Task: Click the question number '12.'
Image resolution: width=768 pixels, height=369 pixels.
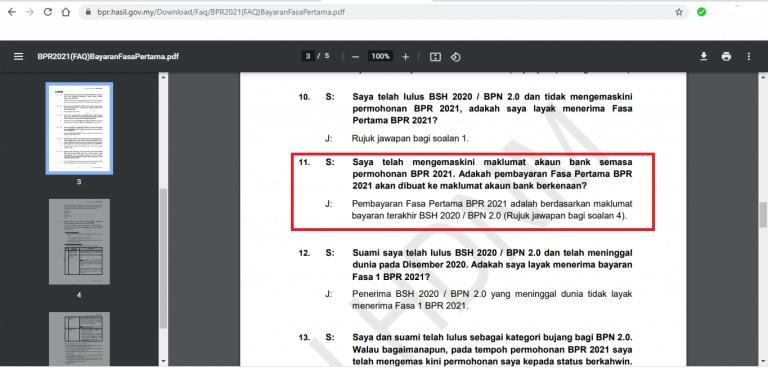Action: click(304, 253)
